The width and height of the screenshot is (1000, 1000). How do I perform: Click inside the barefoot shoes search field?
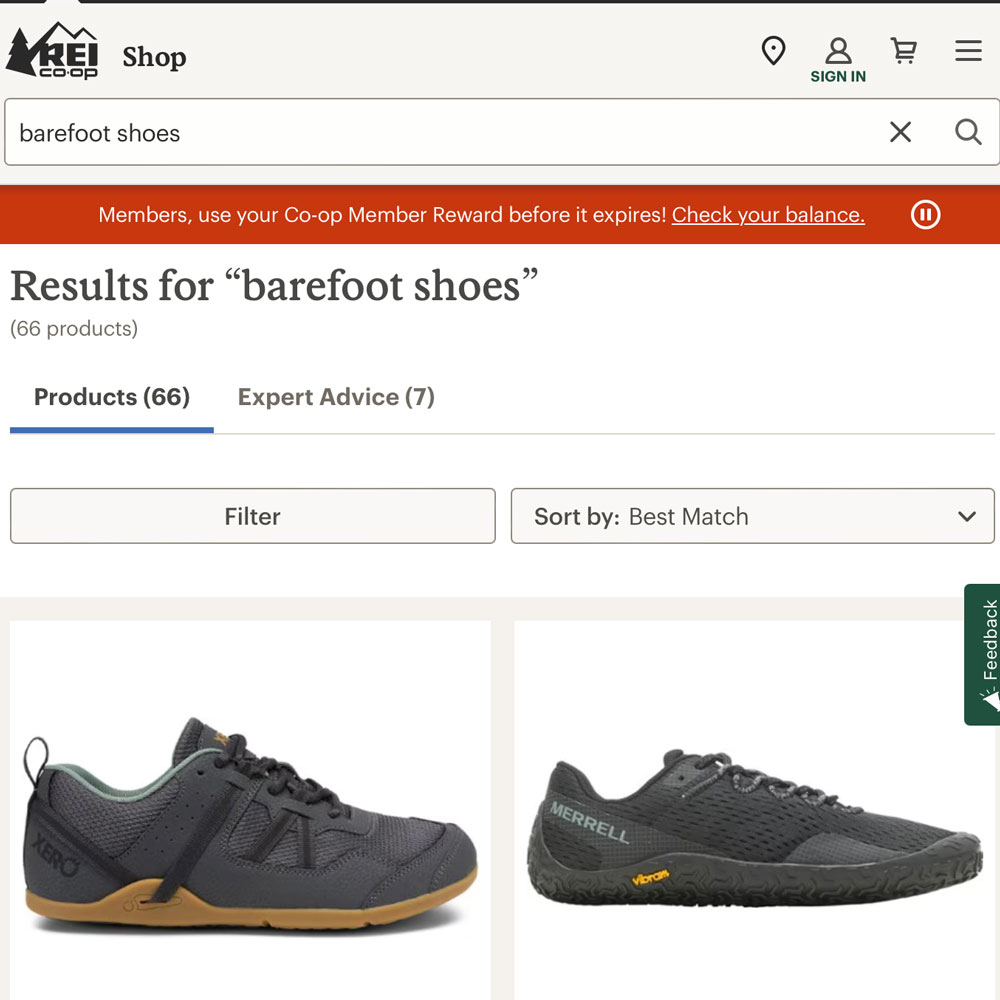tap(400, 131)
